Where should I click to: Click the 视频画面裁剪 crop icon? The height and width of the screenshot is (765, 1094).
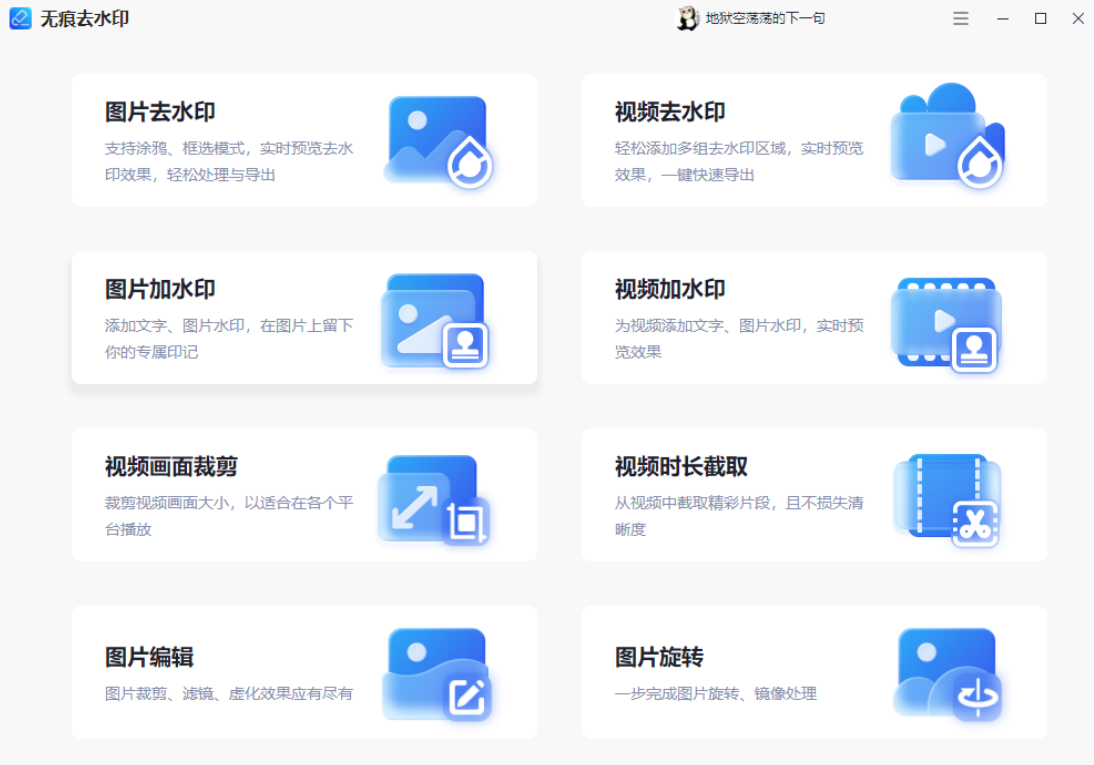434,499
